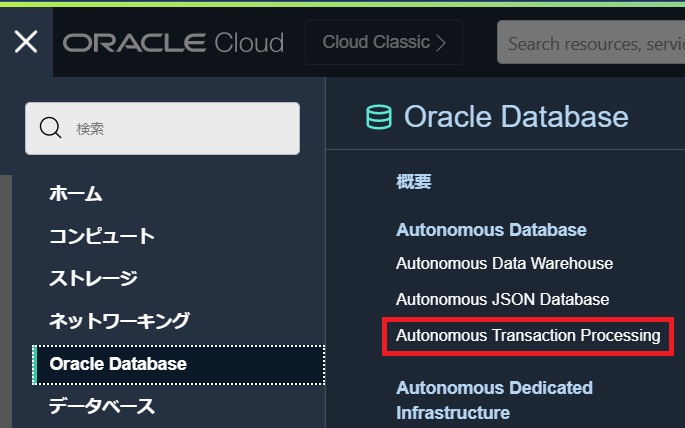Click the magnifier icon in the menu search
685x428 pixels.
point(50,128)
